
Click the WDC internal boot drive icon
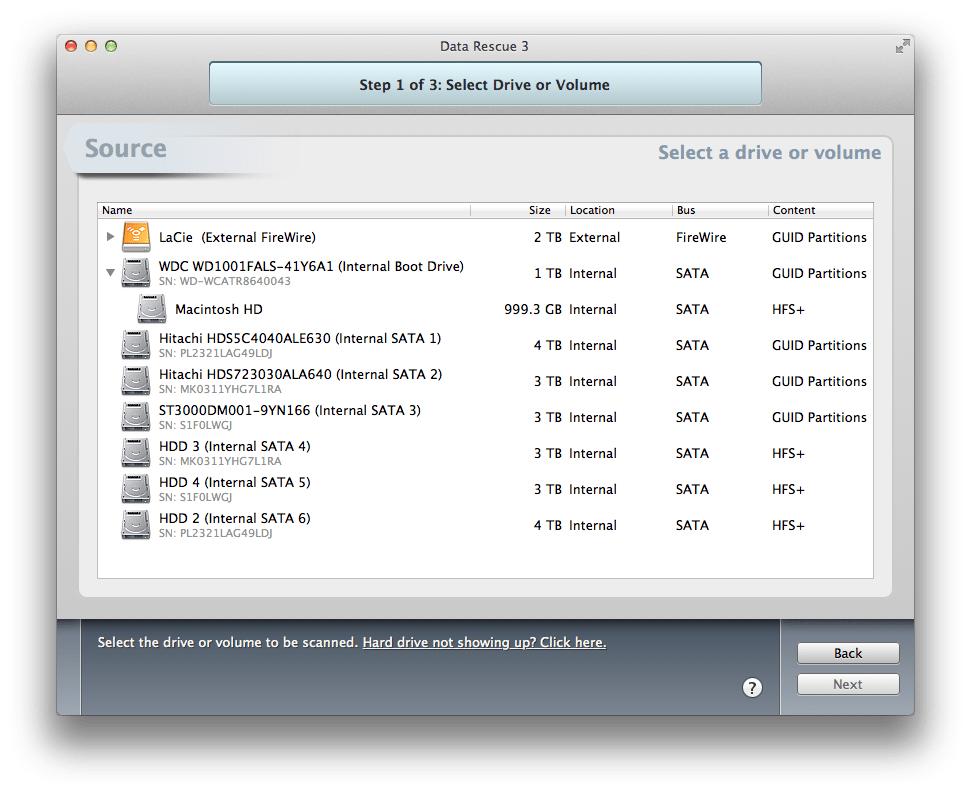coord(135,272)
